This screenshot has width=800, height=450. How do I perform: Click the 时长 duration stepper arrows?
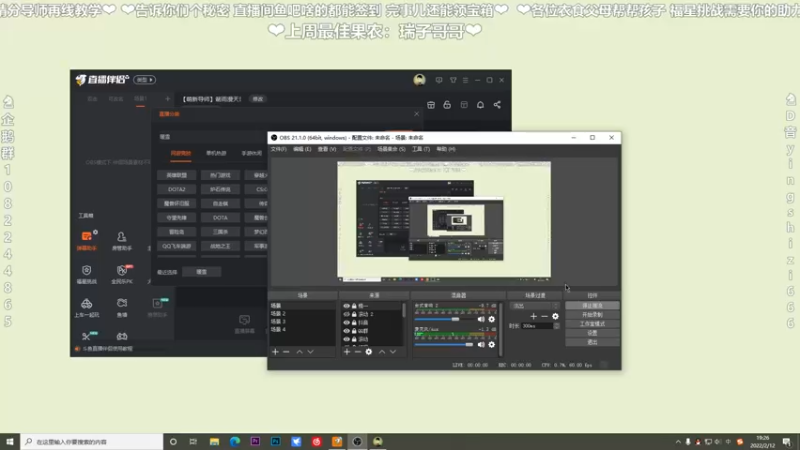tap(557, 326)
